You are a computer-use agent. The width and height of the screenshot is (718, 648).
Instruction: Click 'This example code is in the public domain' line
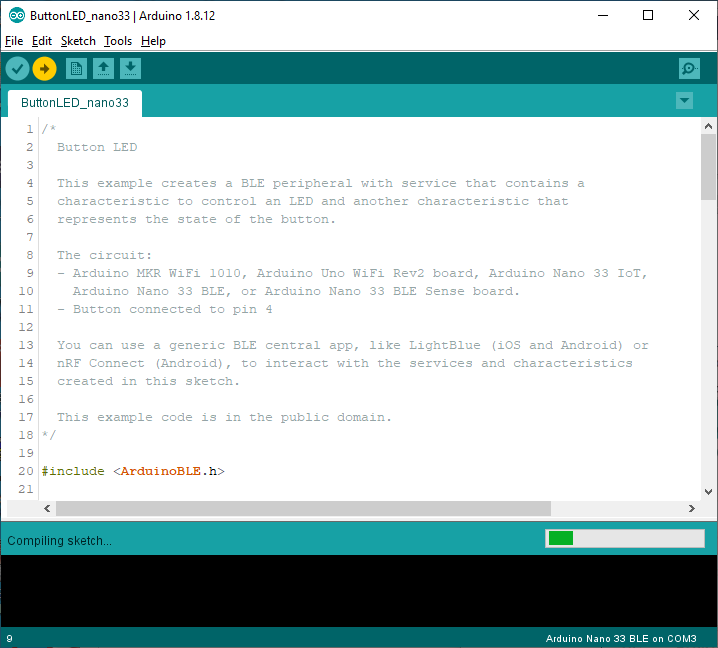tap(224, 417)
